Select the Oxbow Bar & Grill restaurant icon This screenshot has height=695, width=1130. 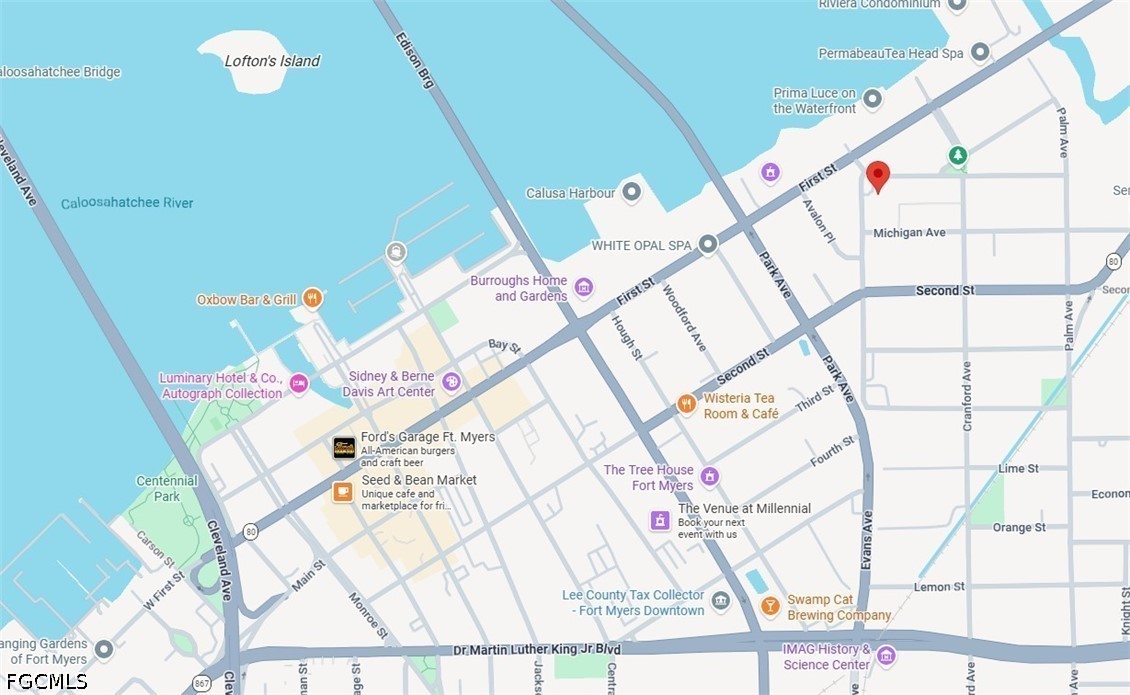312,298
